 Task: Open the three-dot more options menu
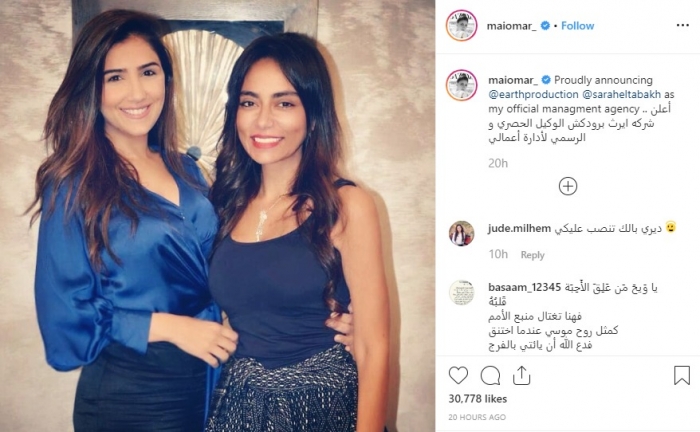[x=683, y=25]
